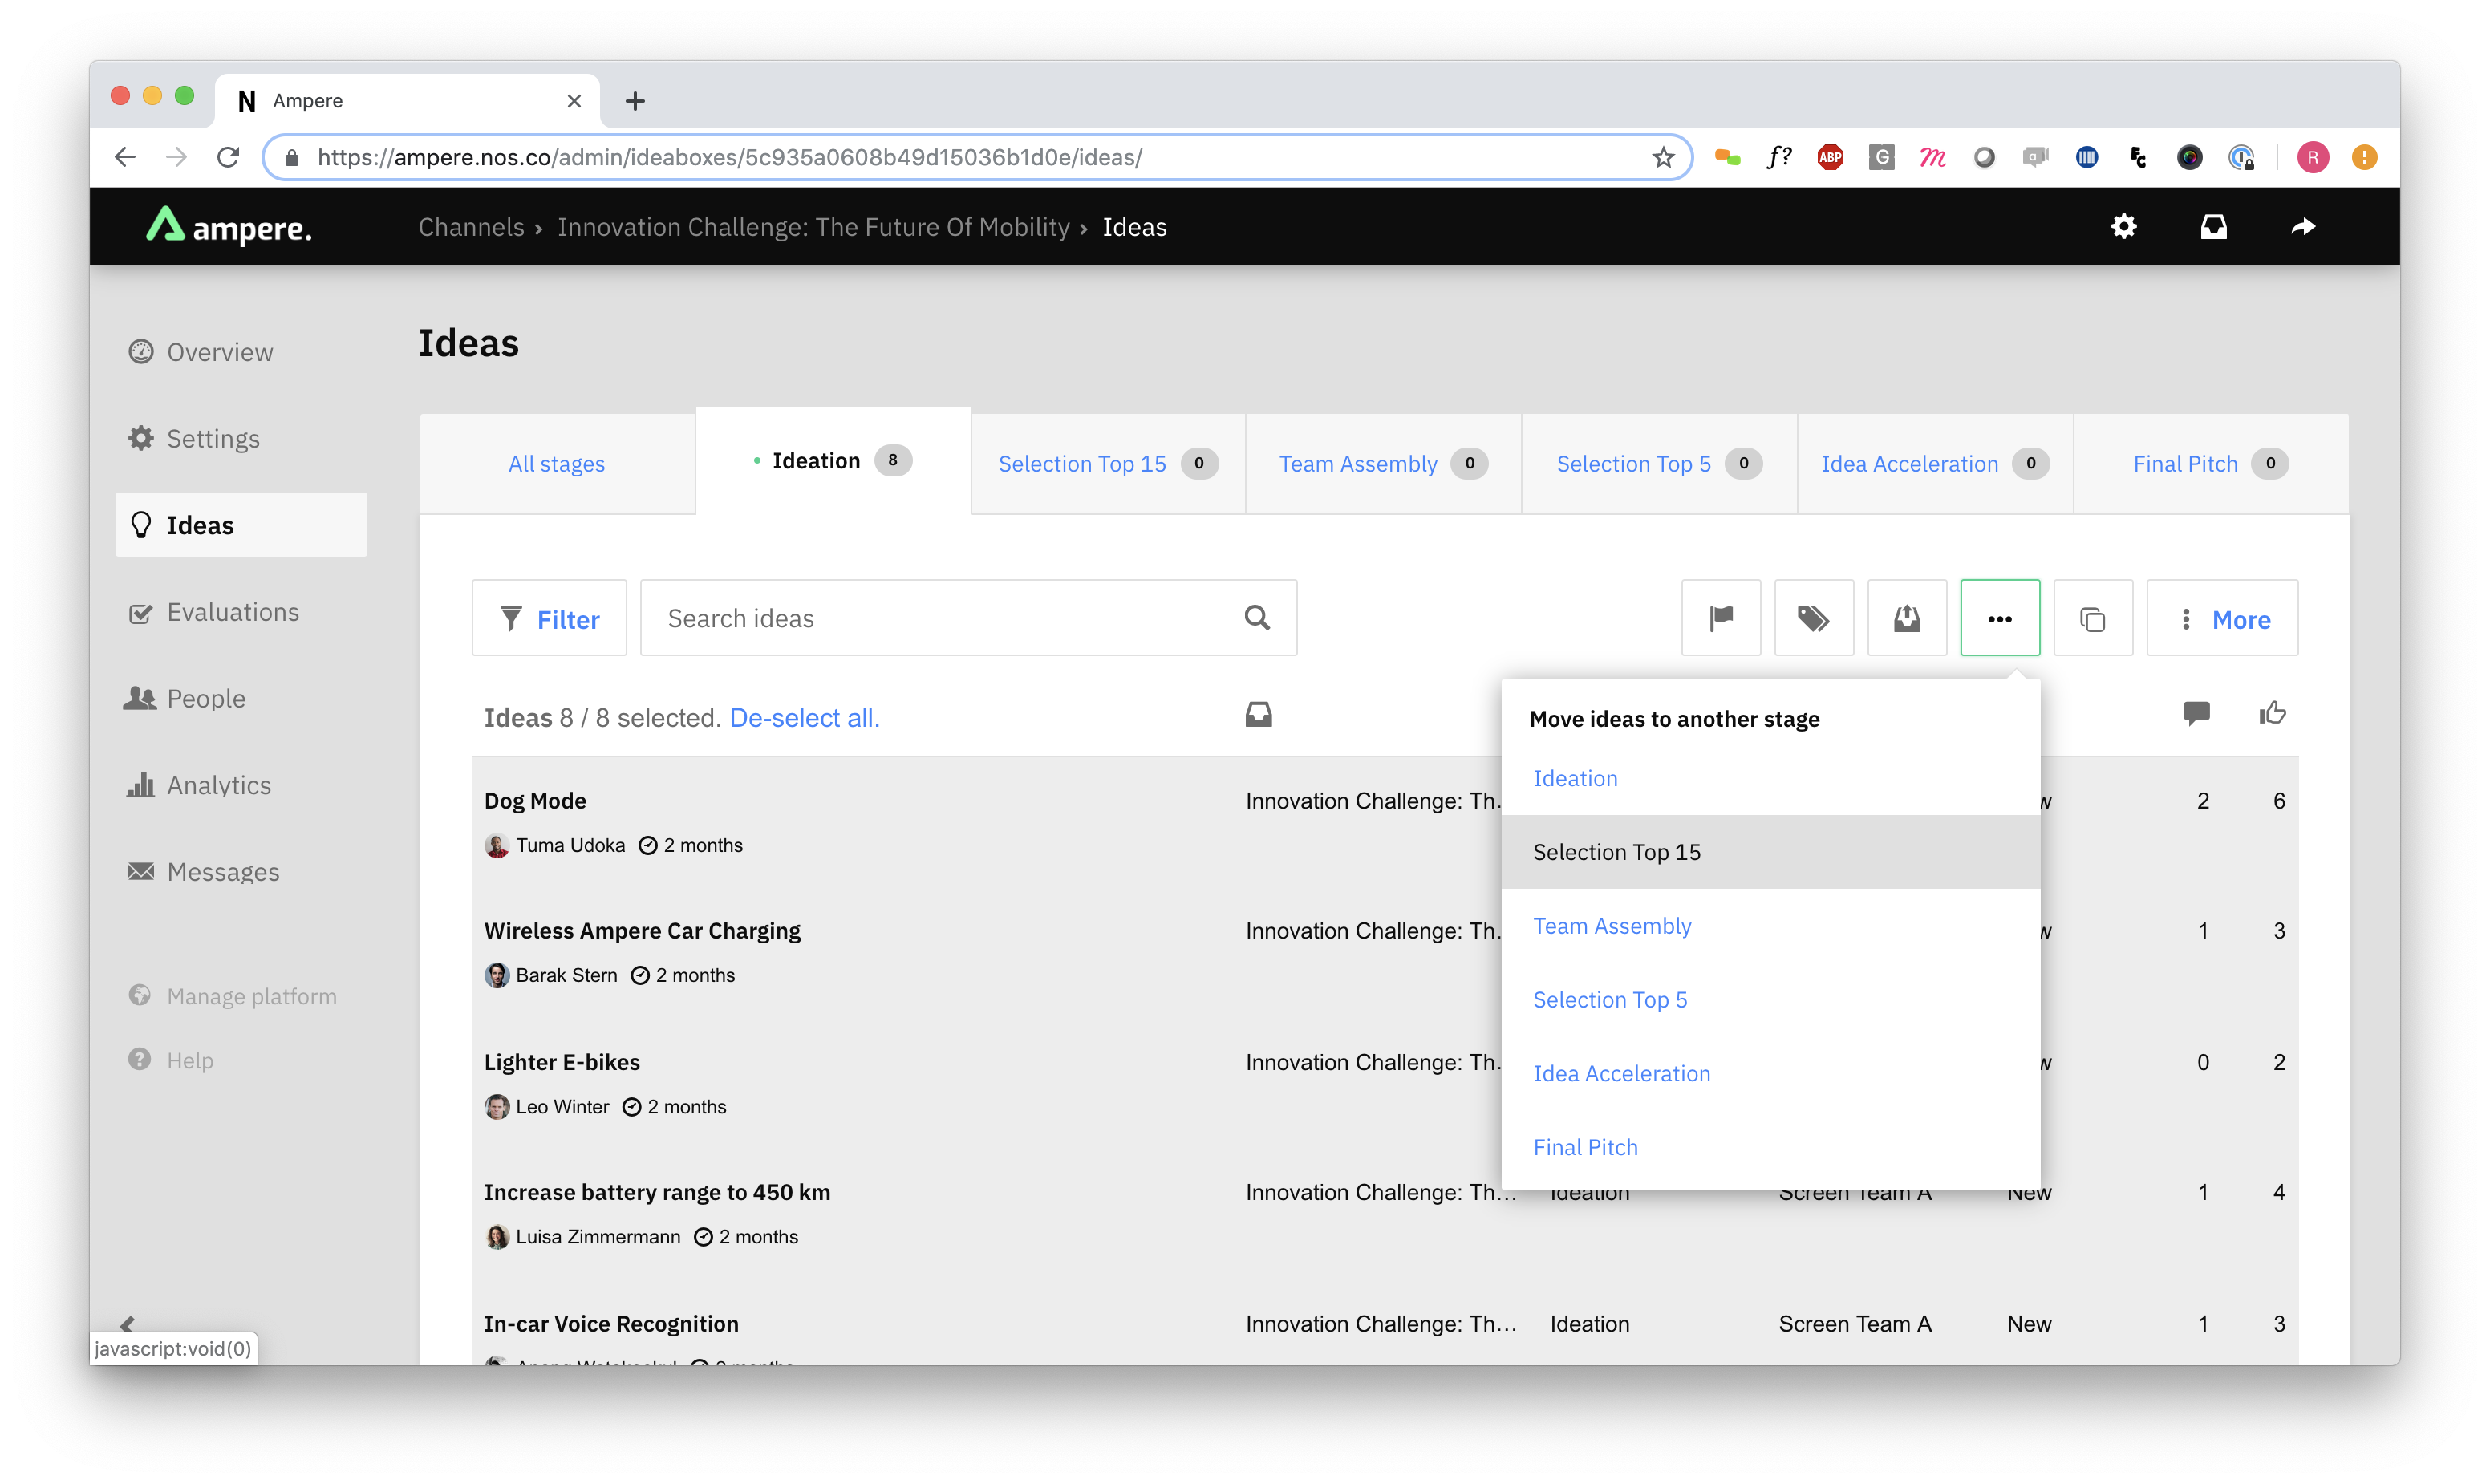The image size is (2490, 1484).
Task: Toggle the move-stage ellipsis button
Action: pos(1999,618)
